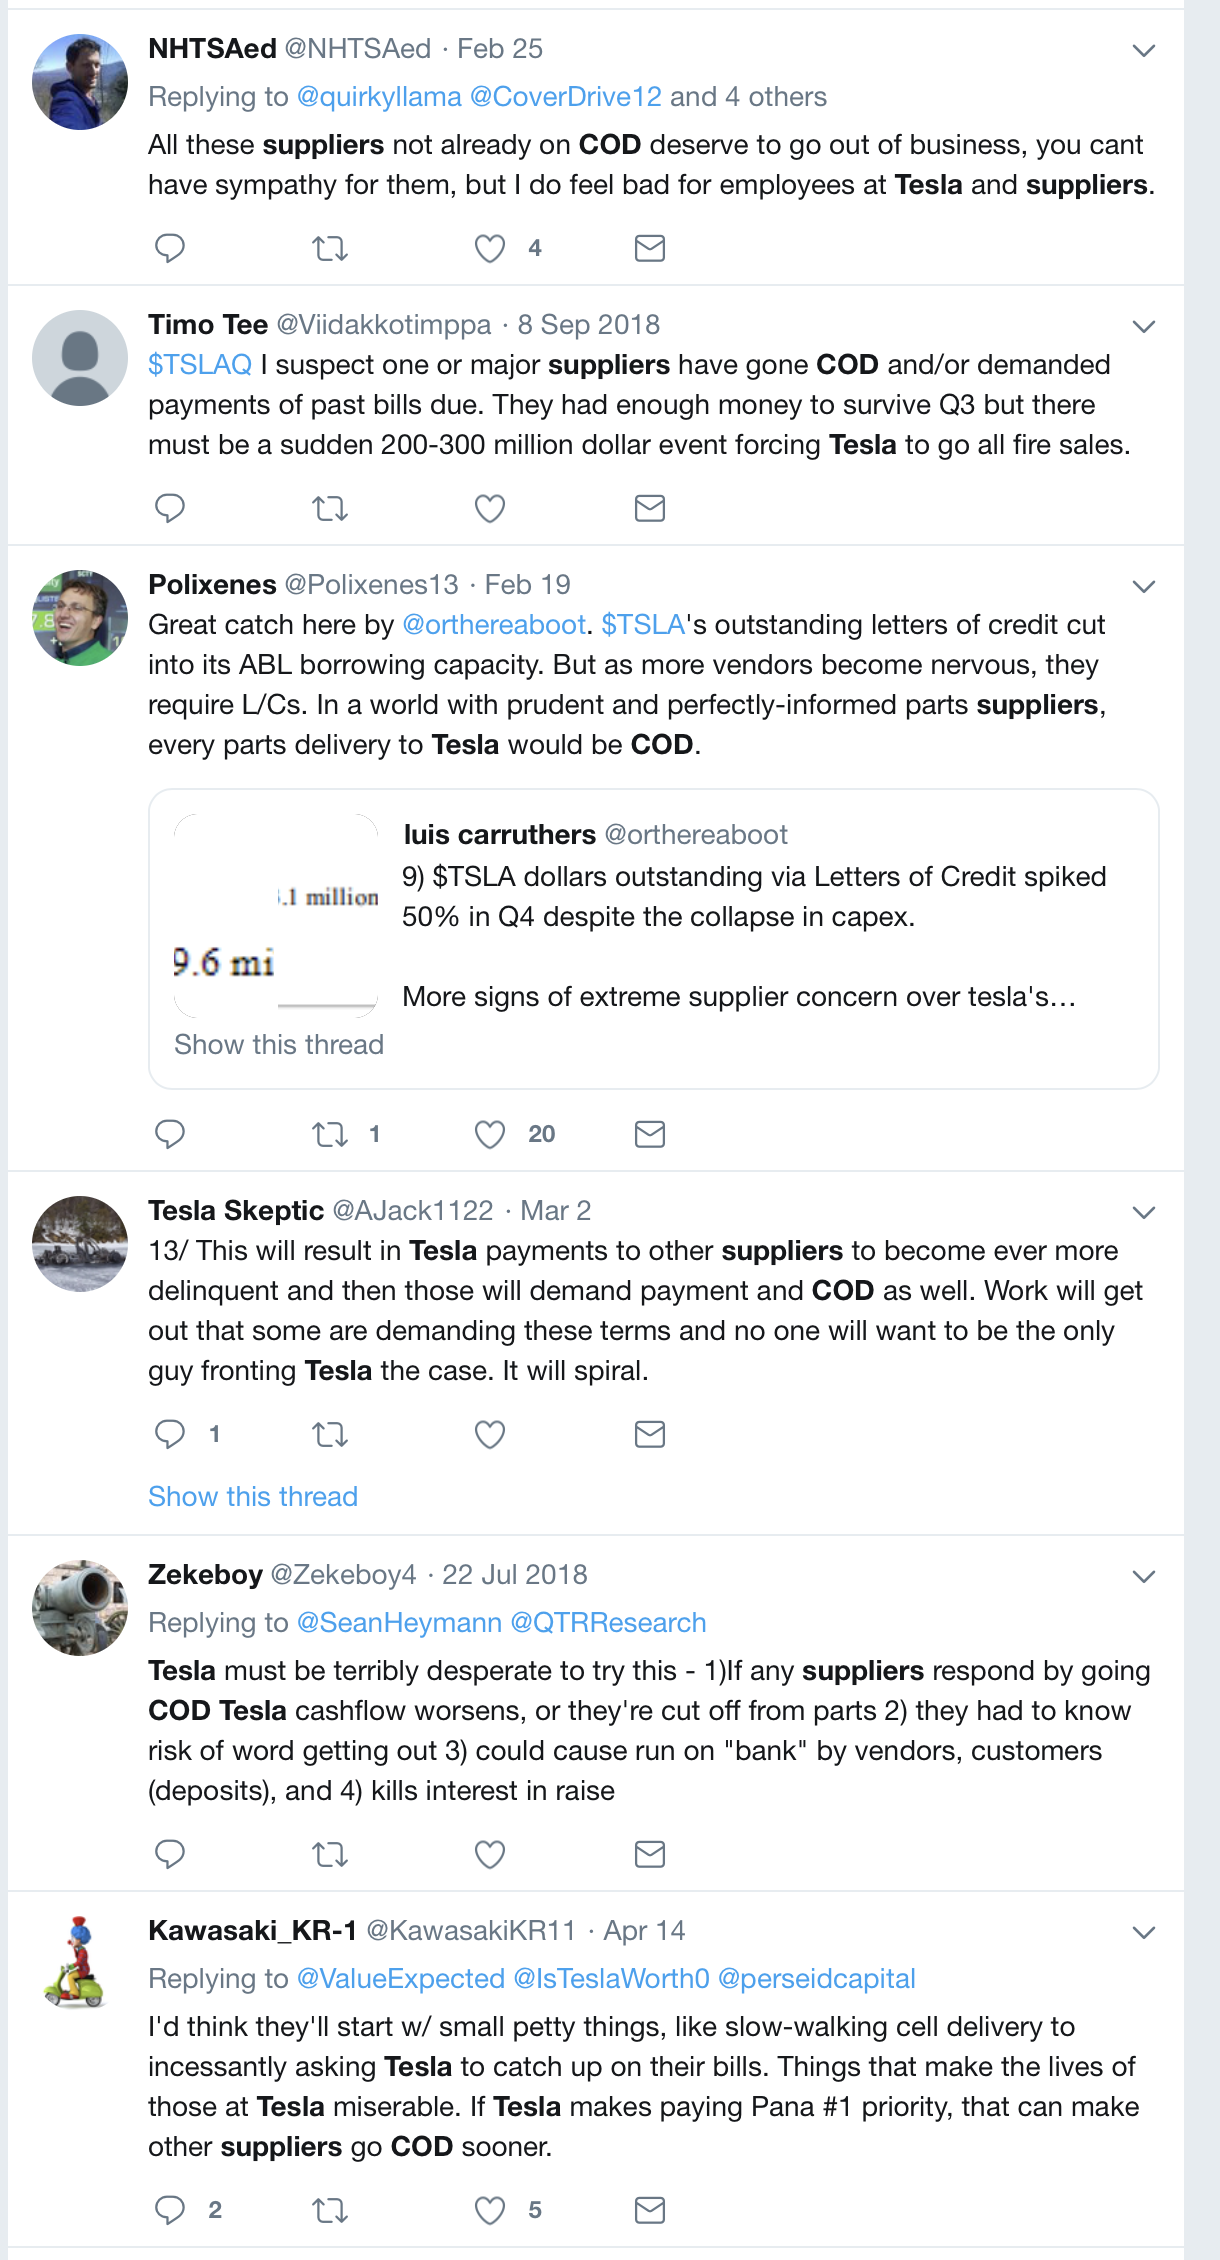Click 'Show this thread' under Tesla Skeptic's tweet
This screenshot has width=1220, height=2260.
tap(253, 1496)
